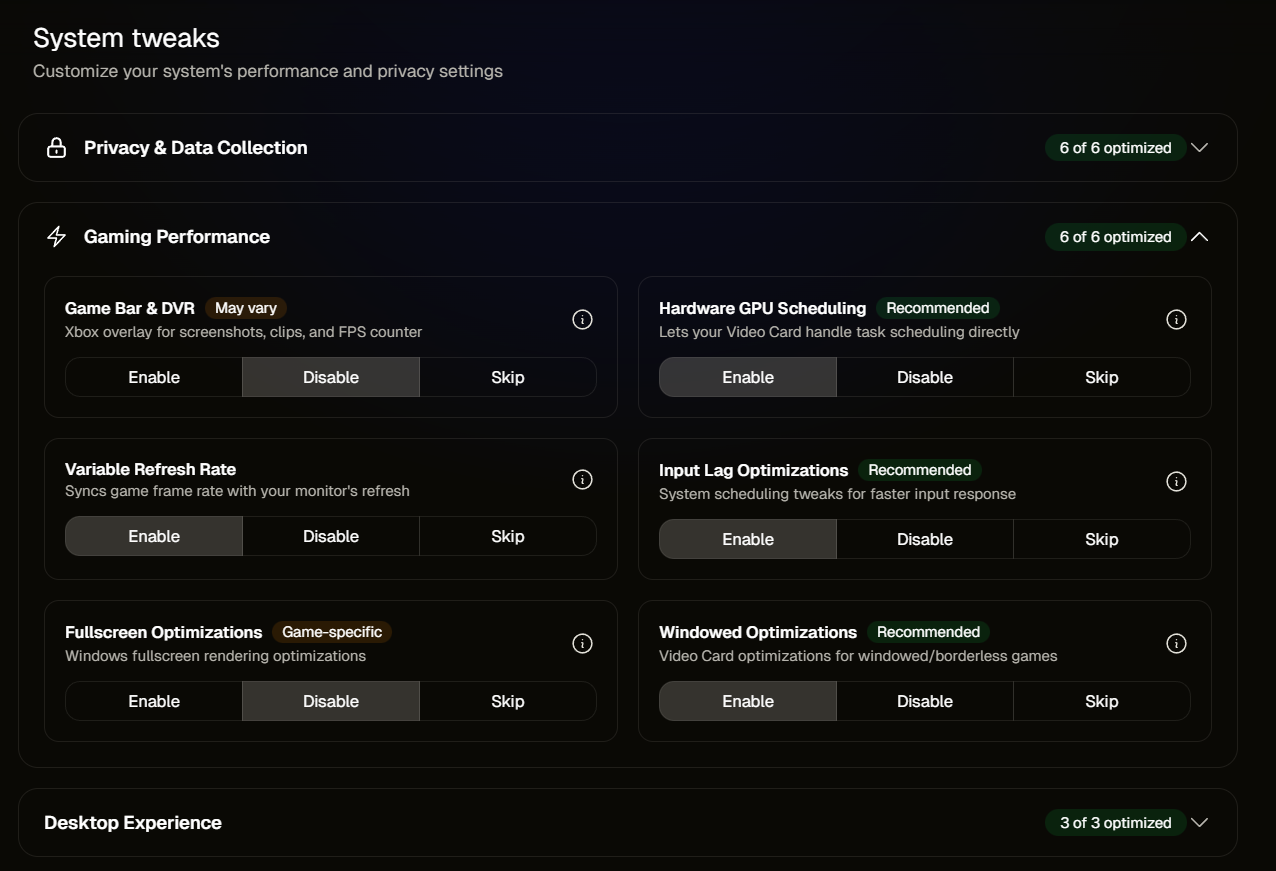Open info tooltip for Hardware GPU Scheduling
This screenshot has height=871, width=1276.
click(x=1176, y=319)
